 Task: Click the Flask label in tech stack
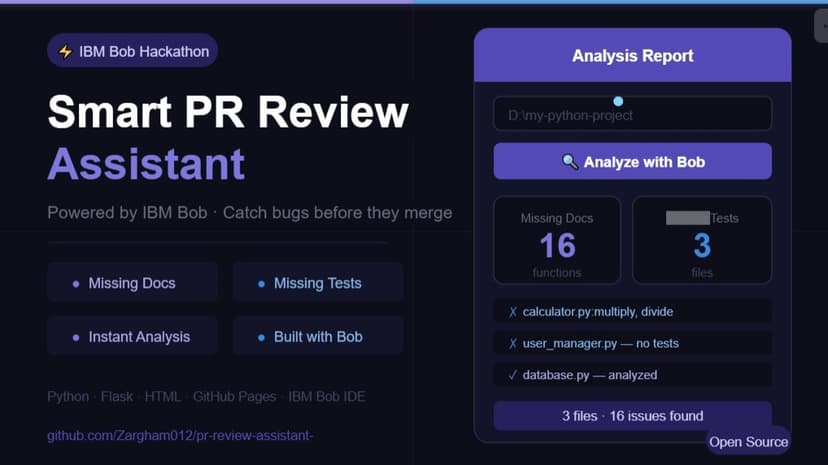117,396
